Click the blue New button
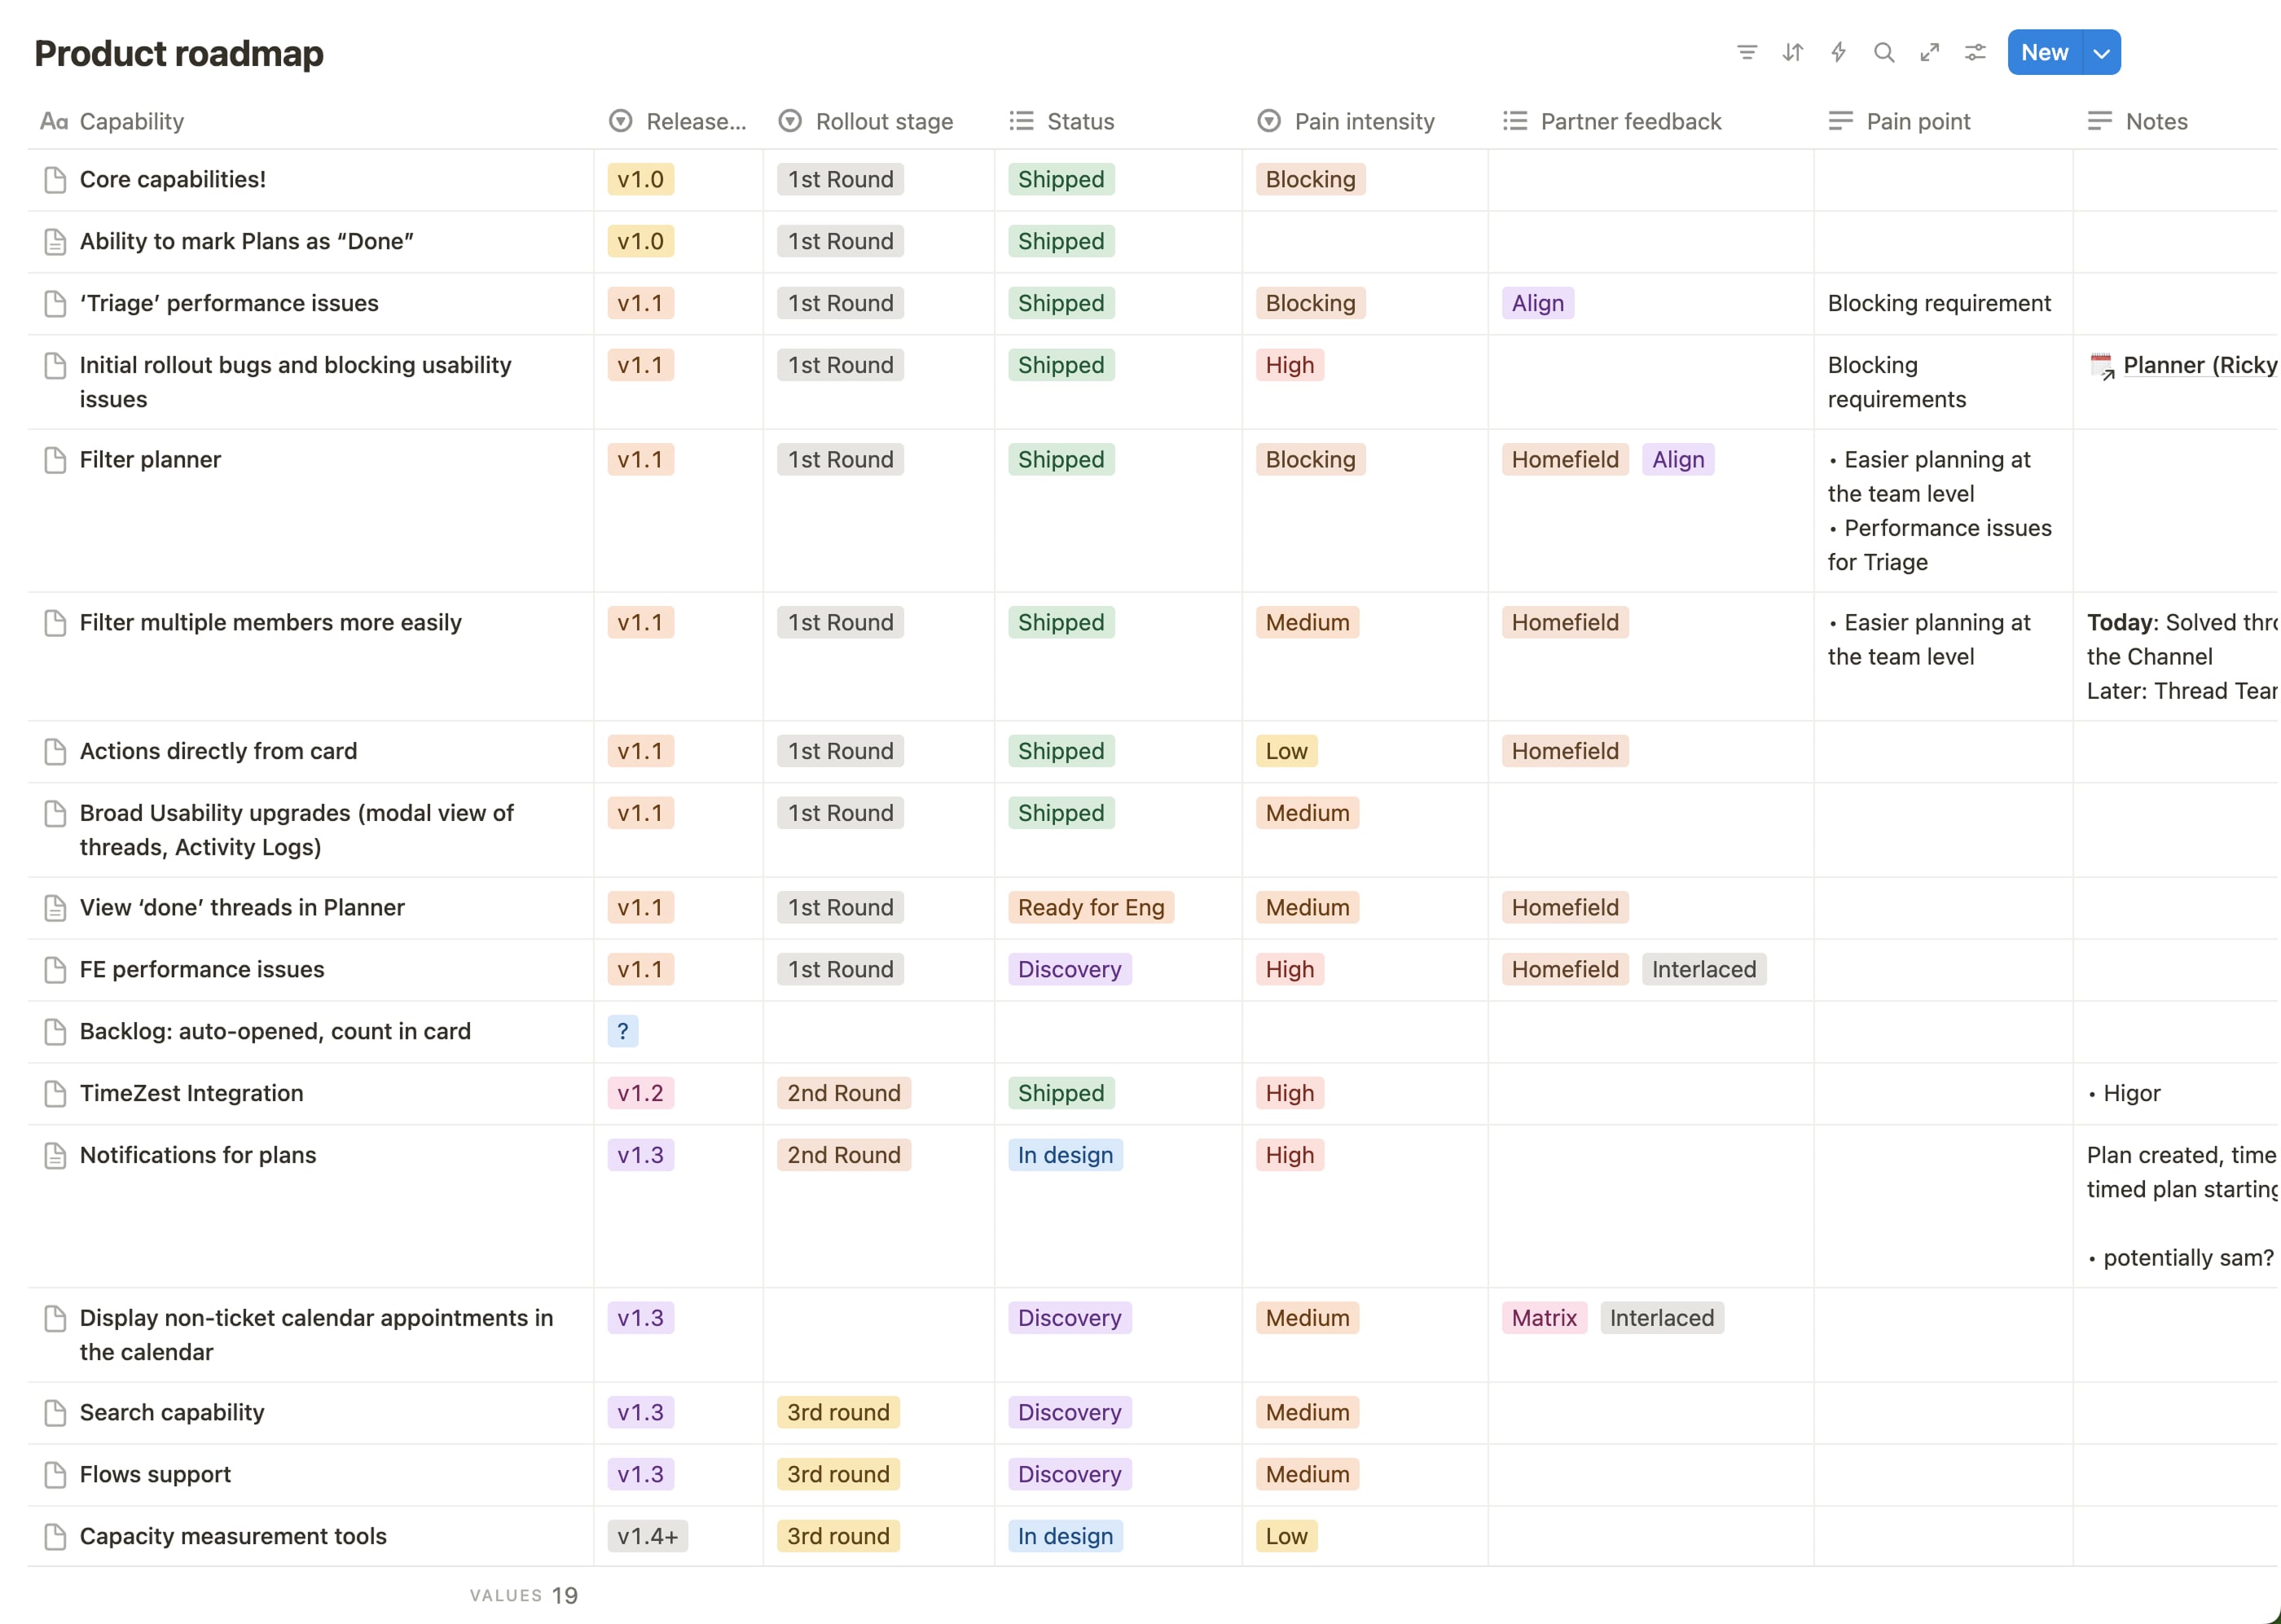 point(2044,53)
